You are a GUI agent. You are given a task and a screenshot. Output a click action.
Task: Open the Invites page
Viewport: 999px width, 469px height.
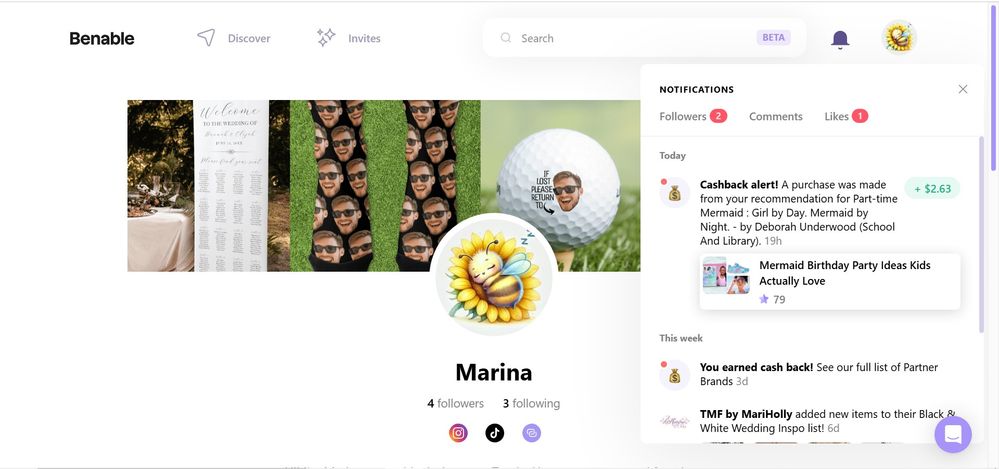tap(349, 38)
